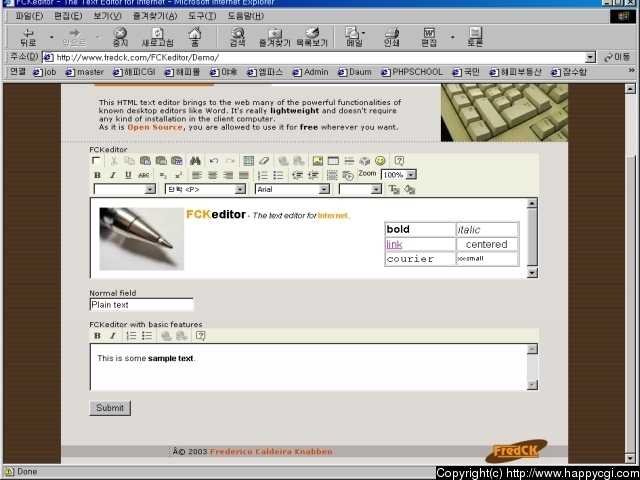The image size is (640, 480).
Task: Click Numbered List icon in full editor
Action: coord(263,175)
